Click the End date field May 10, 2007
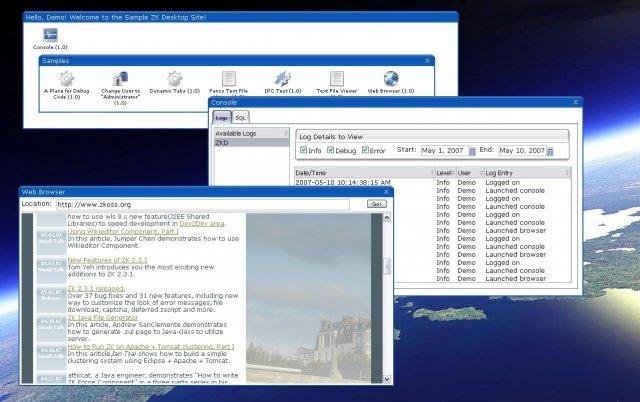The height and width of the screenshot is (402, 640). (x=522, y=151)
